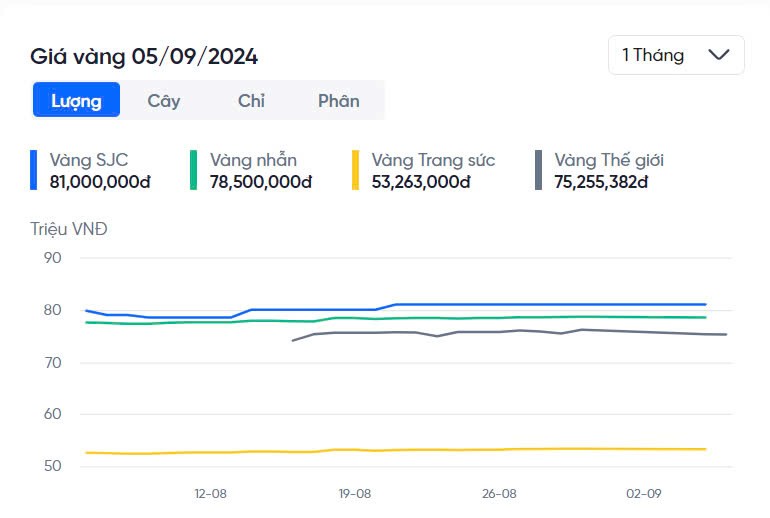Click the 26-08 date label on axis
The width and height of the screenshot is (770, 518).
coord(500,494)
